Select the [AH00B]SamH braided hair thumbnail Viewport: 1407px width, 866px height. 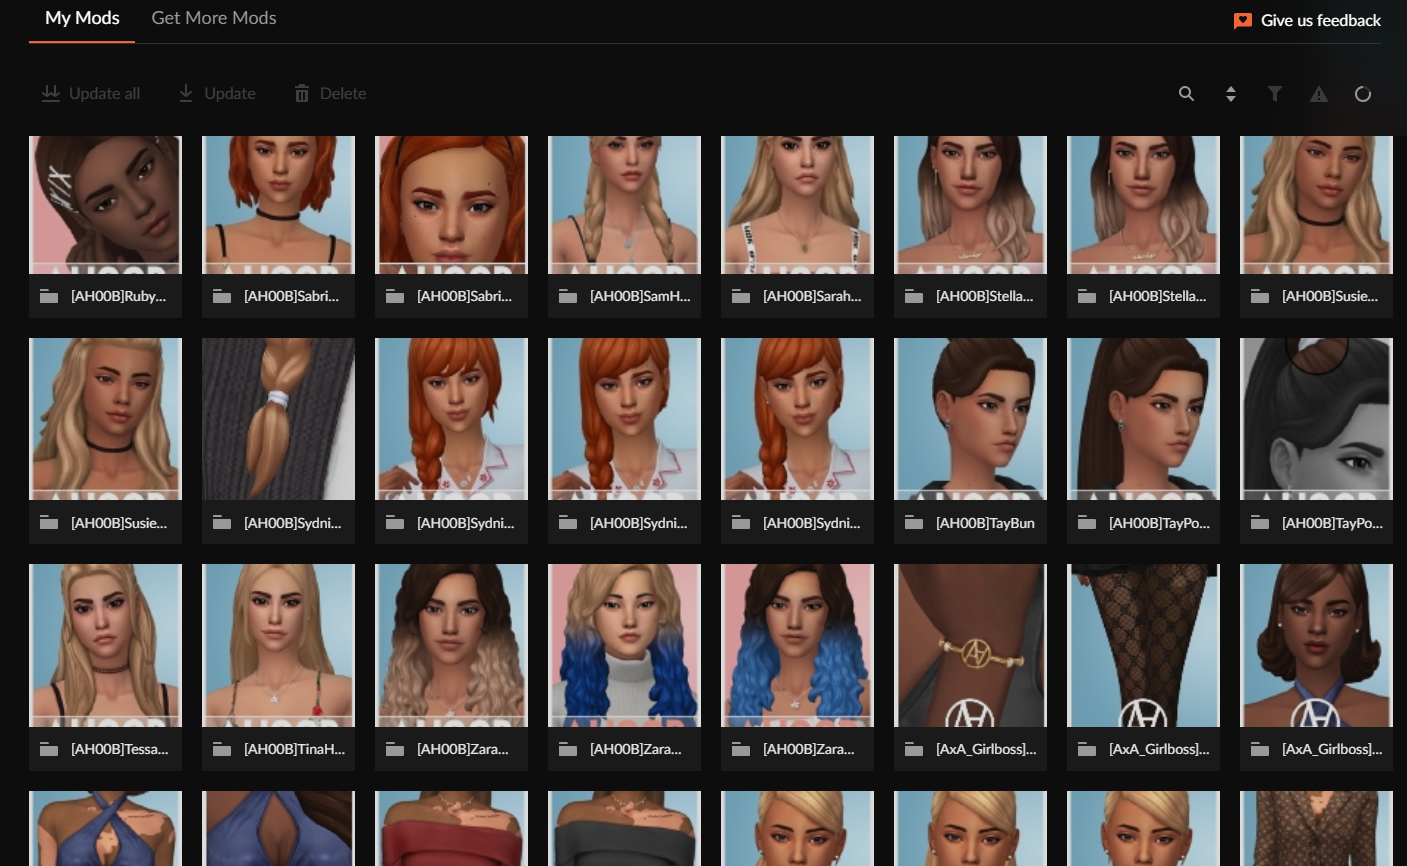[x=624, y=205]
